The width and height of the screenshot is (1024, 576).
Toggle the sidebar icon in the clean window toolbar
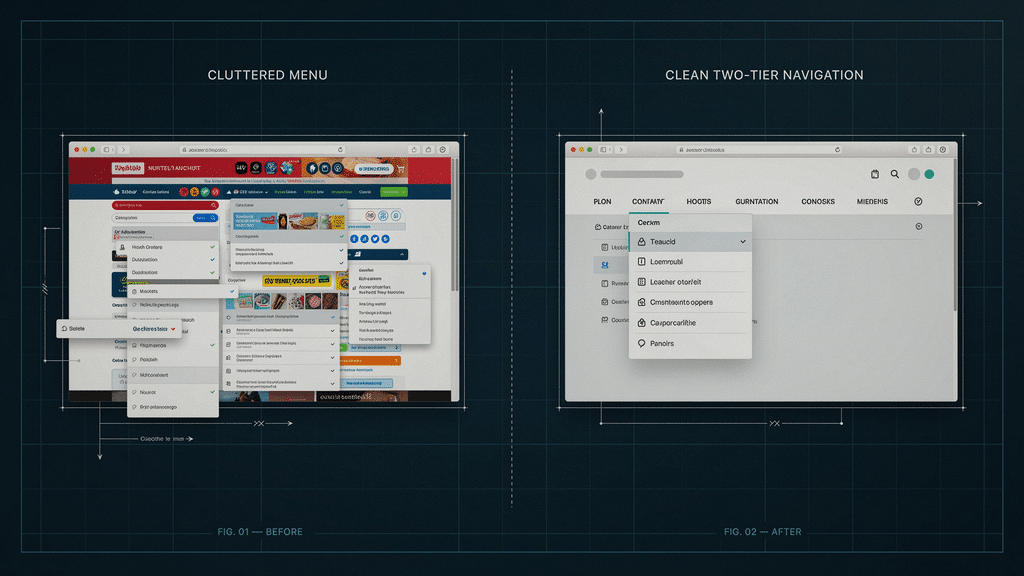pos(603,150)
